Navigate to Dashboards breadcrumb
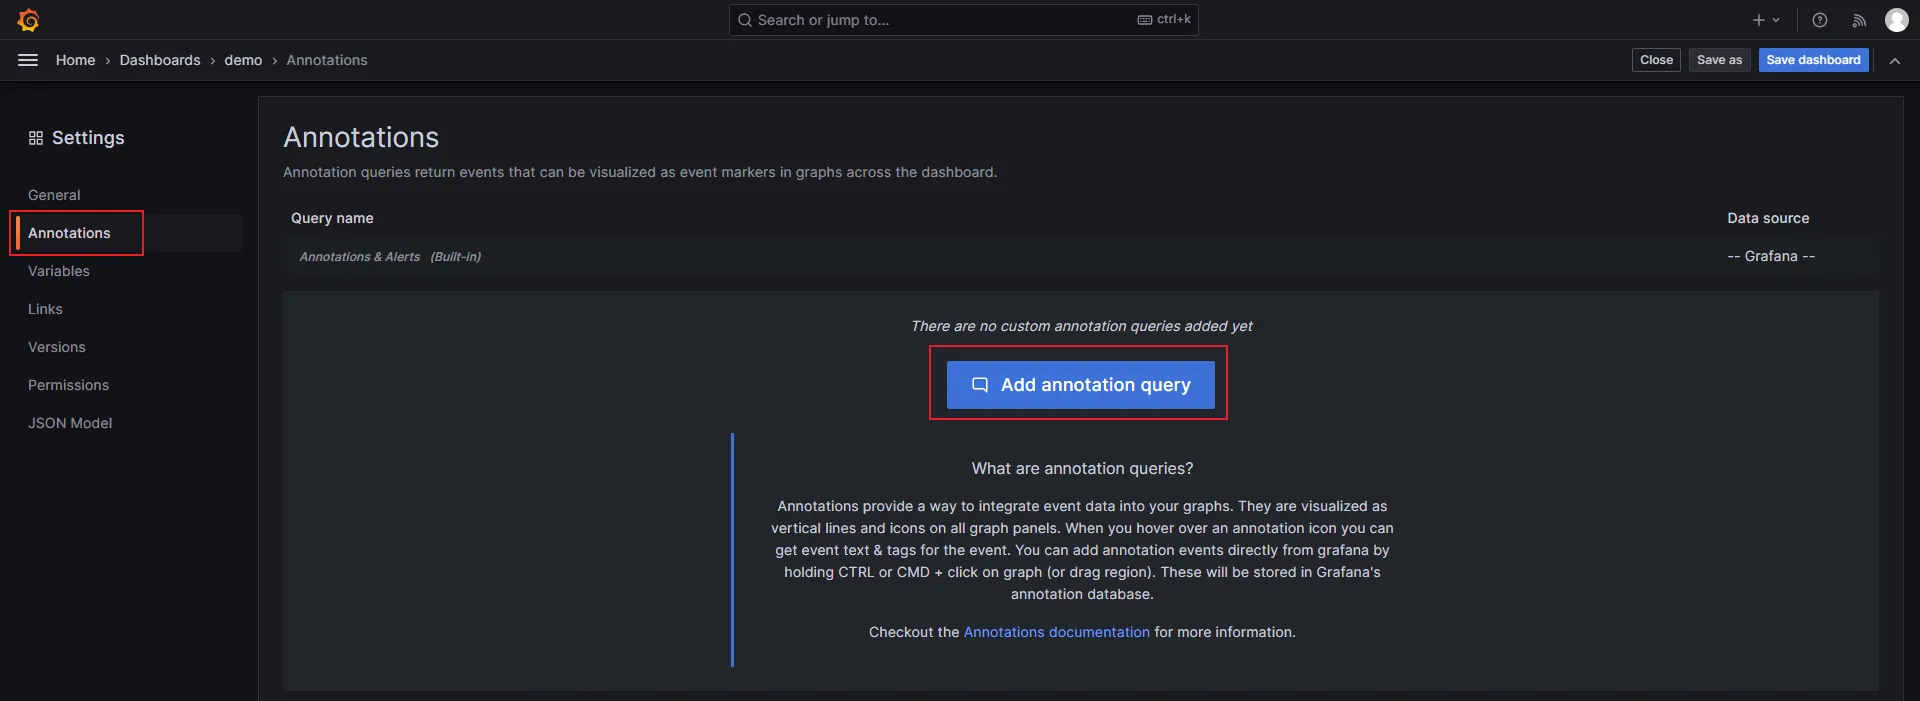 tap(160, 60)
